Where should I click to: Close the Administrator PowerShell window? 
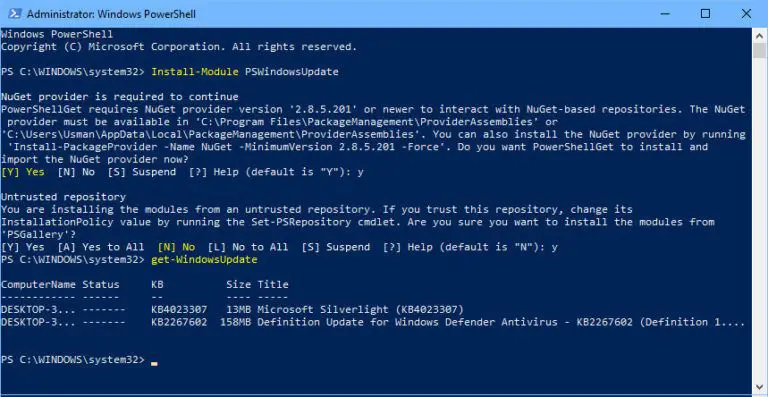[746, 14]
